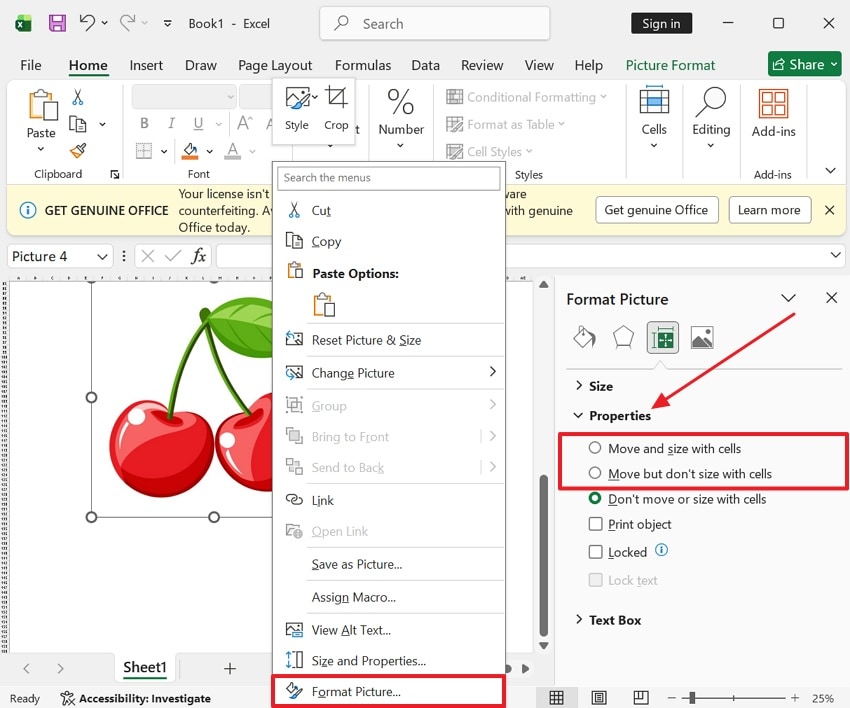Apply Fill Color from the Font group
The height and width of the screenshot is (708, 850).
click(190, 152)
